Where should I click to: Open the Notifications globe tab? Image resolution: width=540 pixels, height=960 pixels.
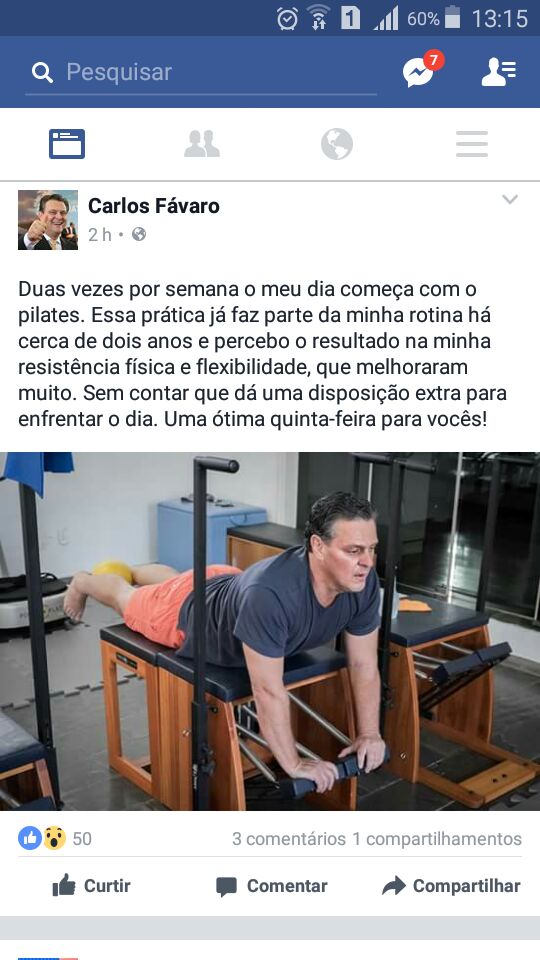[337, 144]
